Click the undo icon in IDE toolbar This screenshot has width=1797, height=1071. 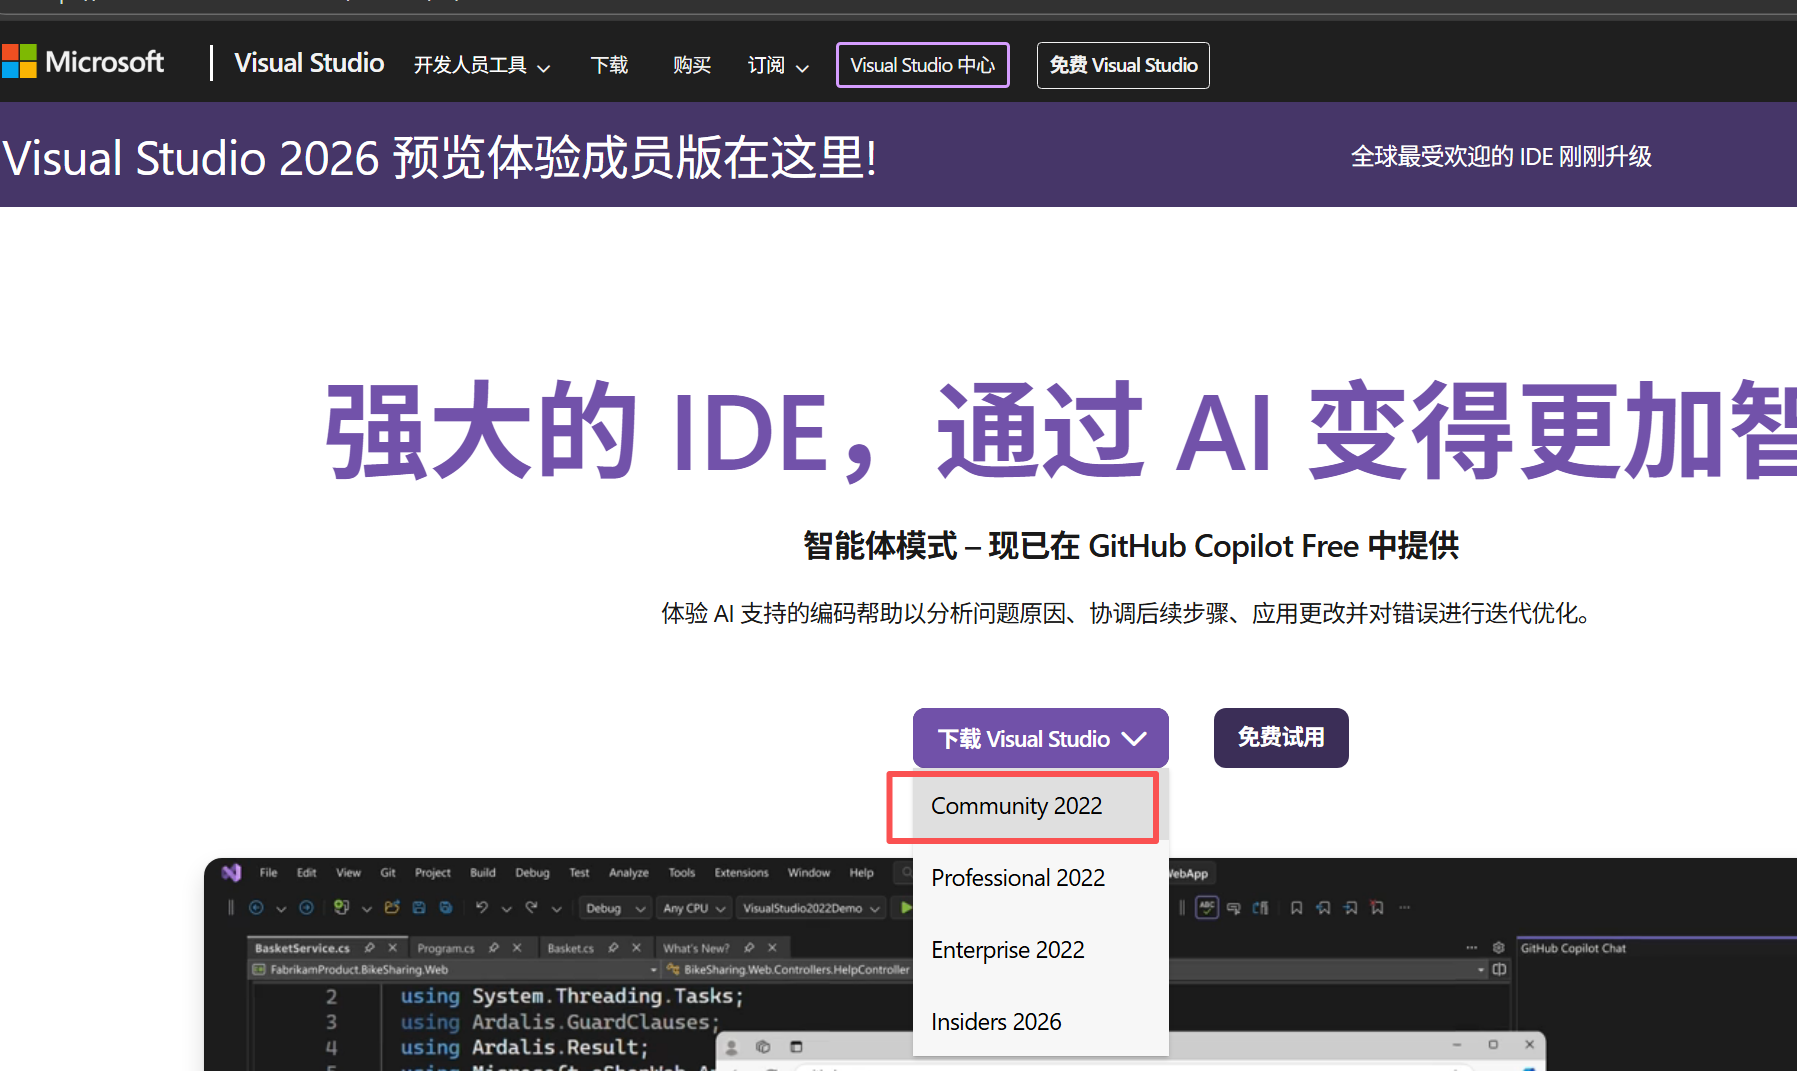482,908
